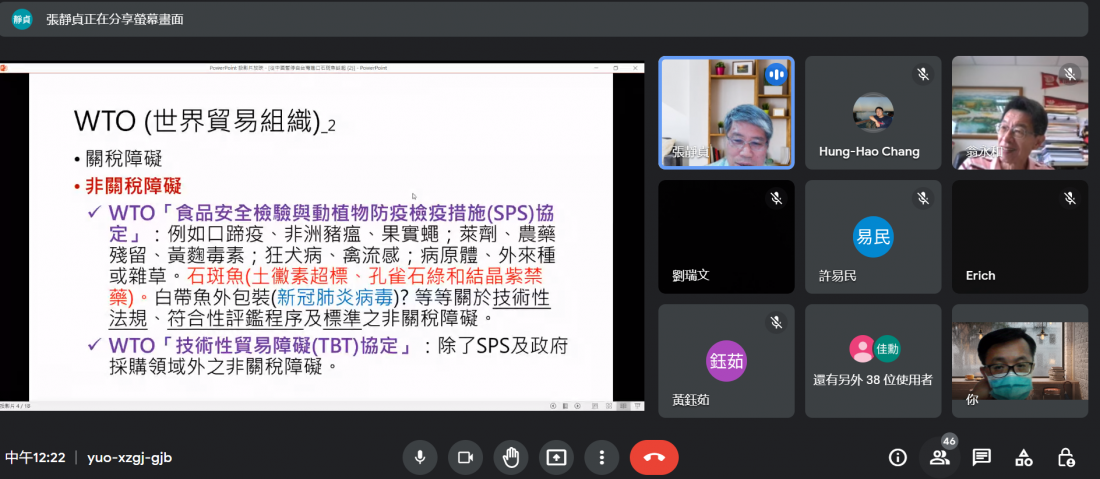Turn off the camera
This screenshot has height=479, width=1100.
pos(464,457)
